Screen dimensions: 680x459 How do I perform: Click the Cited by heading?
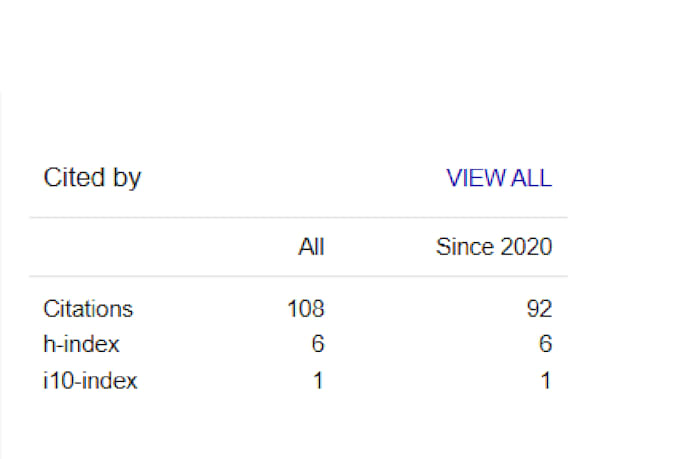[92, 178]
